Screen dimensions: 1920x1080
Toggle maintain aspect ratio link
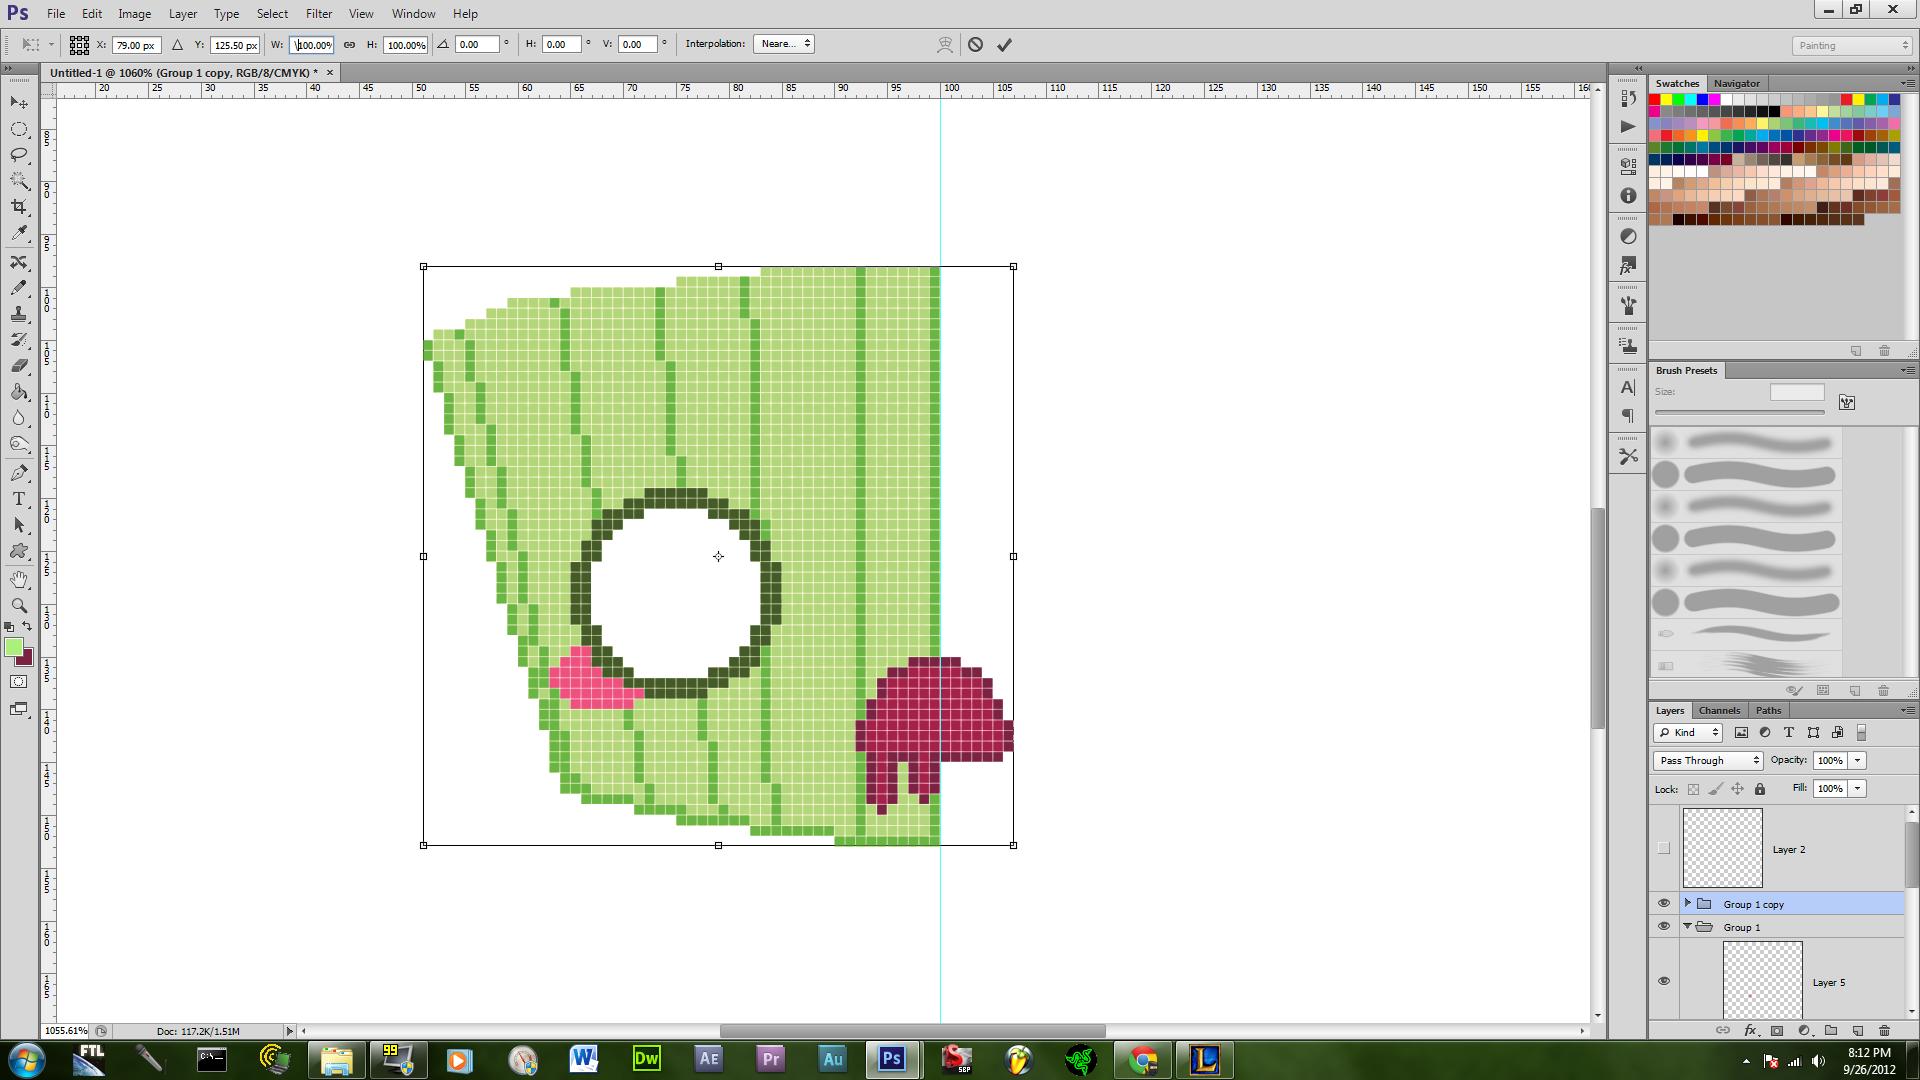(349, 45)
